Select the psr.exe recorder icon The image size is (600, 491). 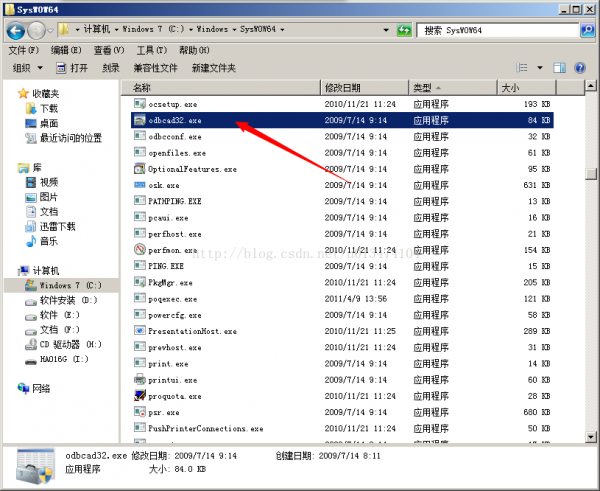point(140,412)
